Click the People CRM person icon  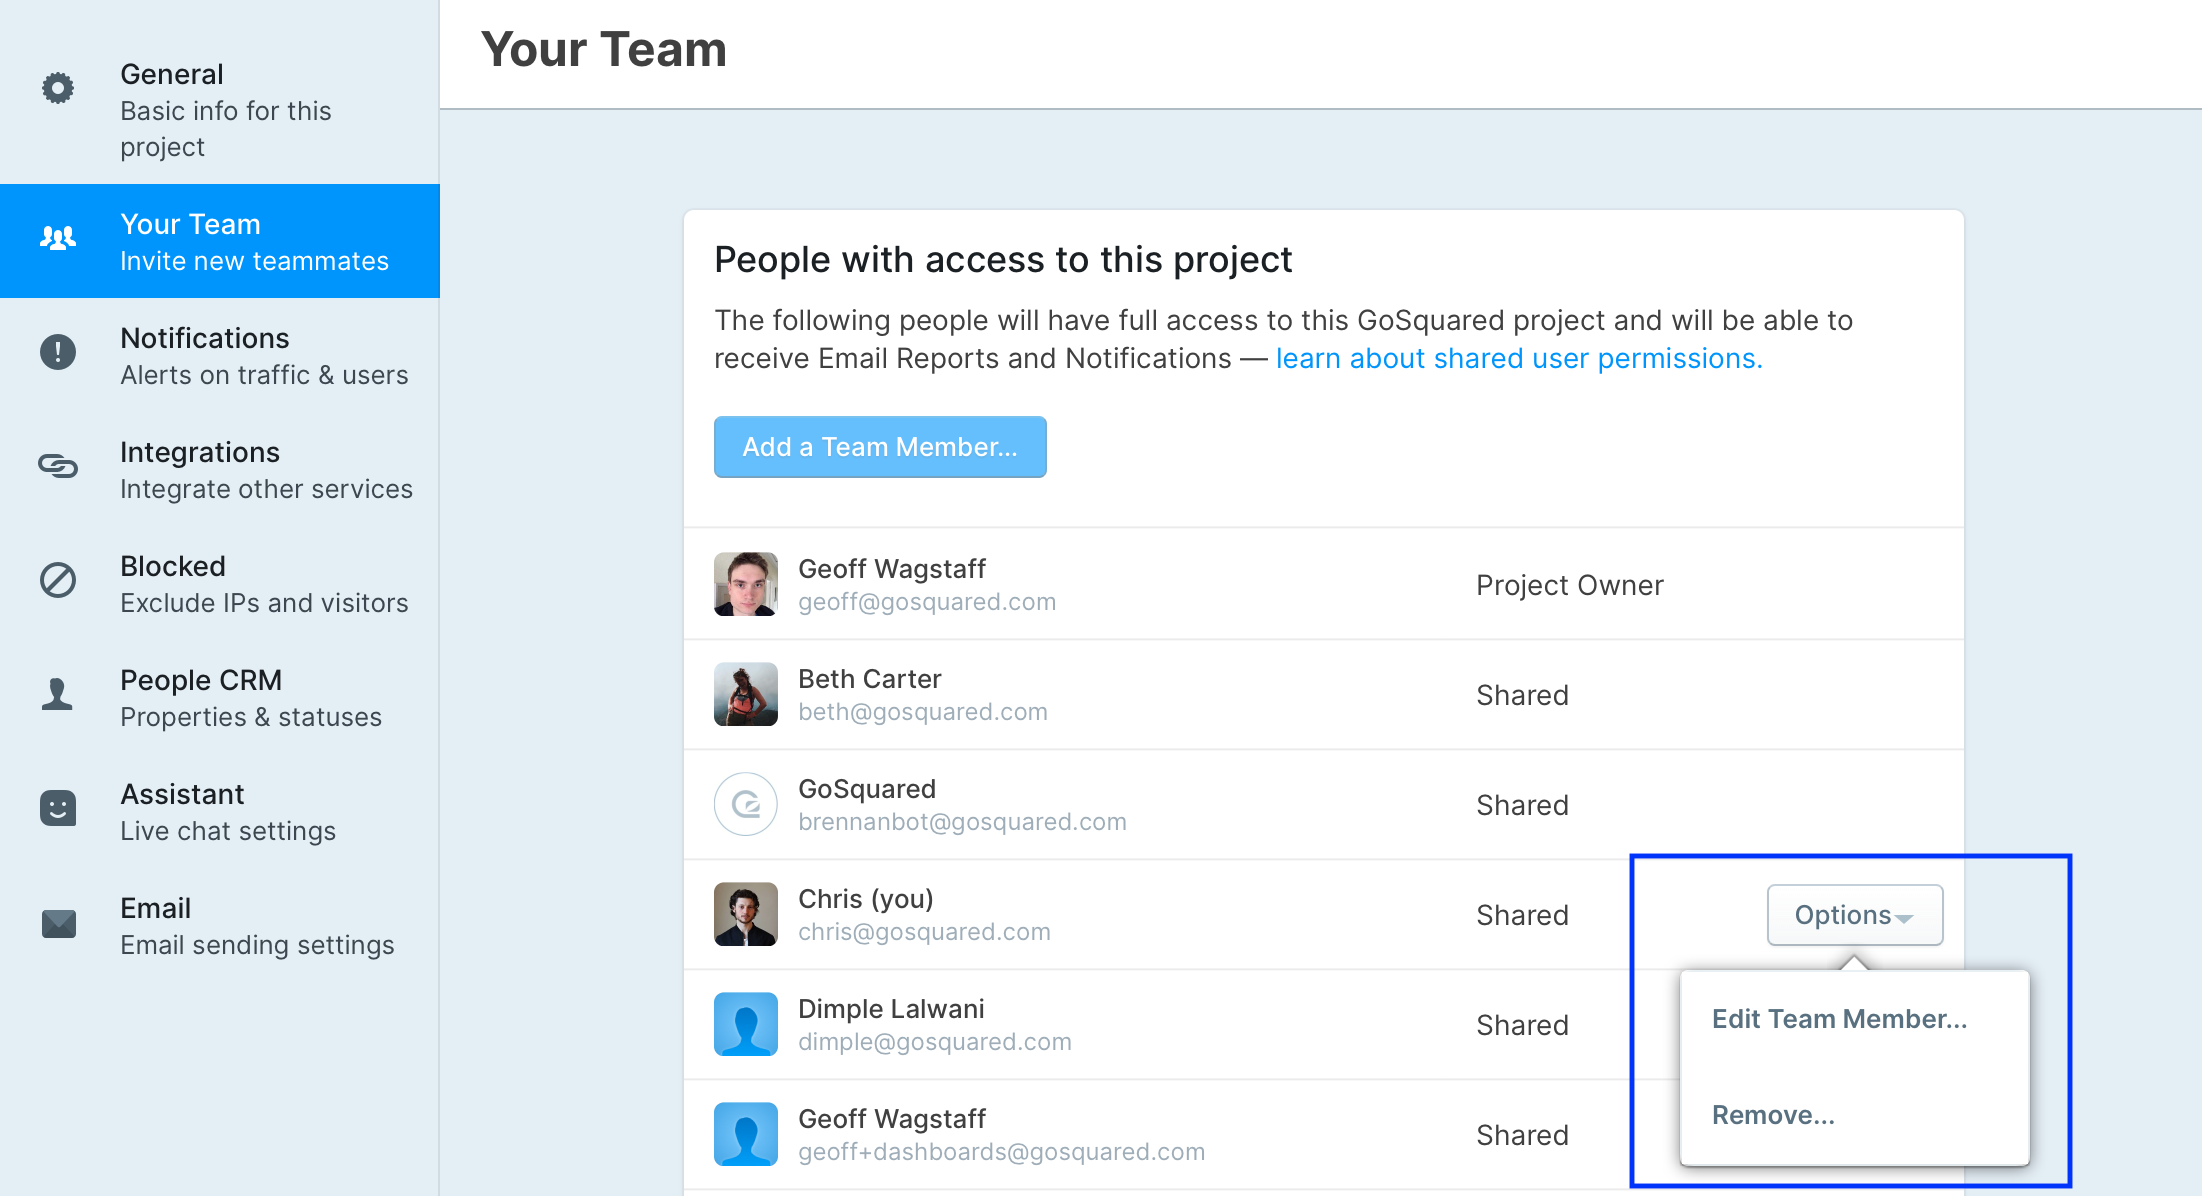(58, 694)
